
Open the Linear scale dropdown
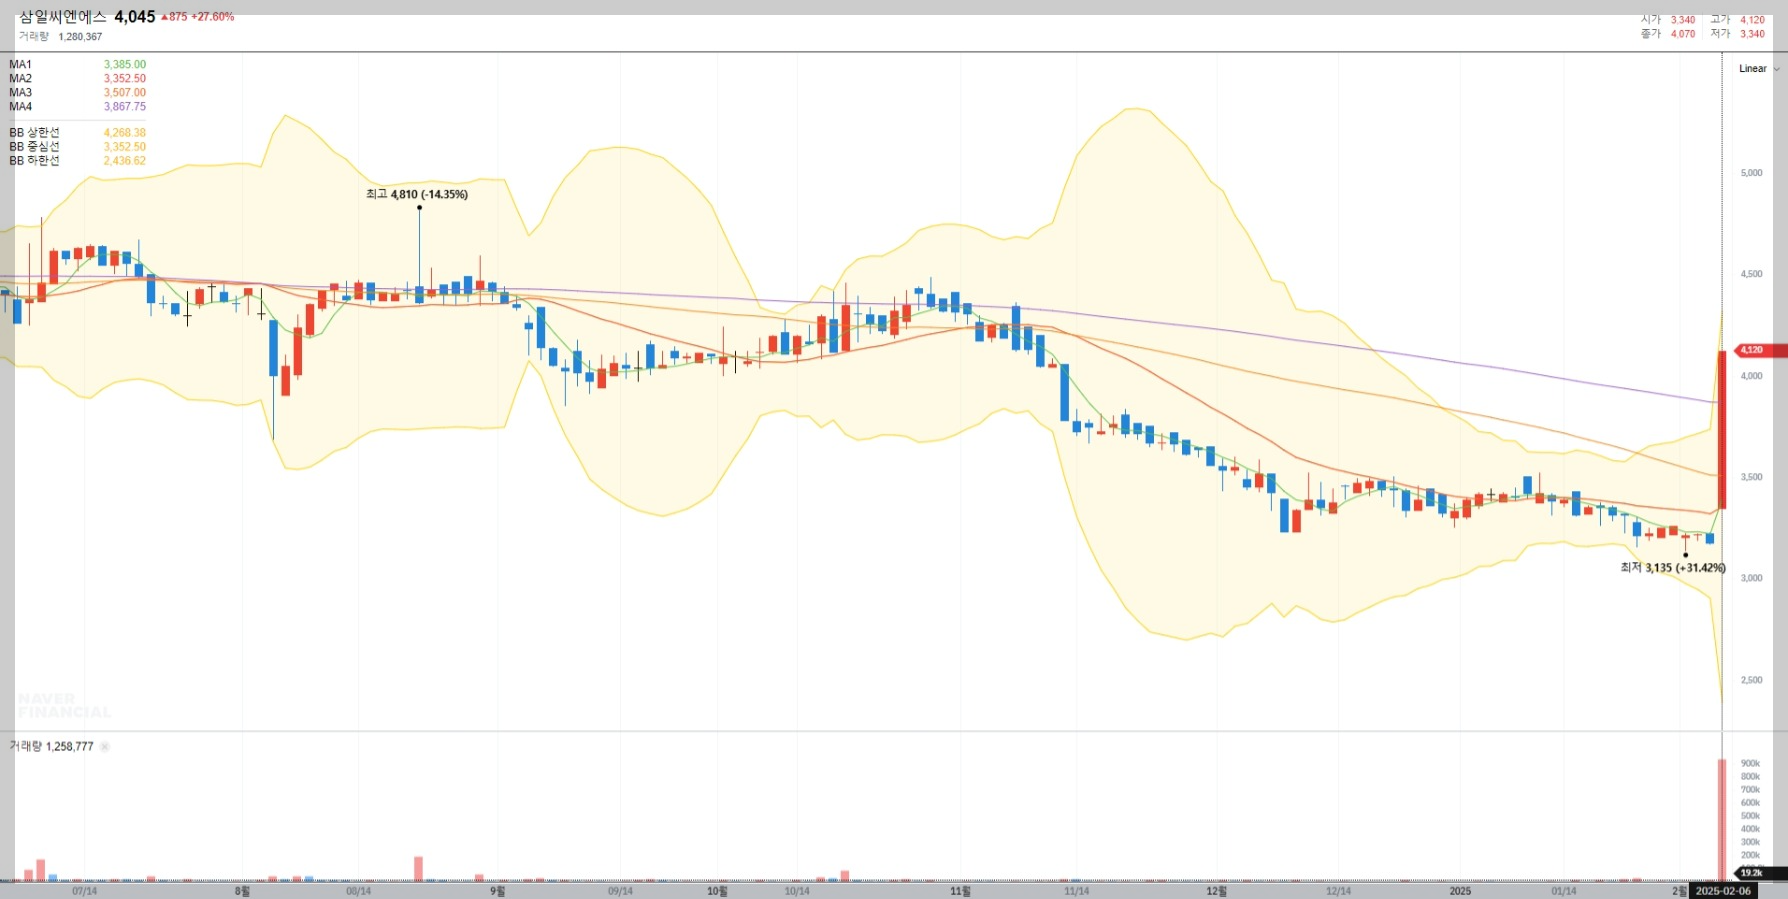click(1759, 69)
